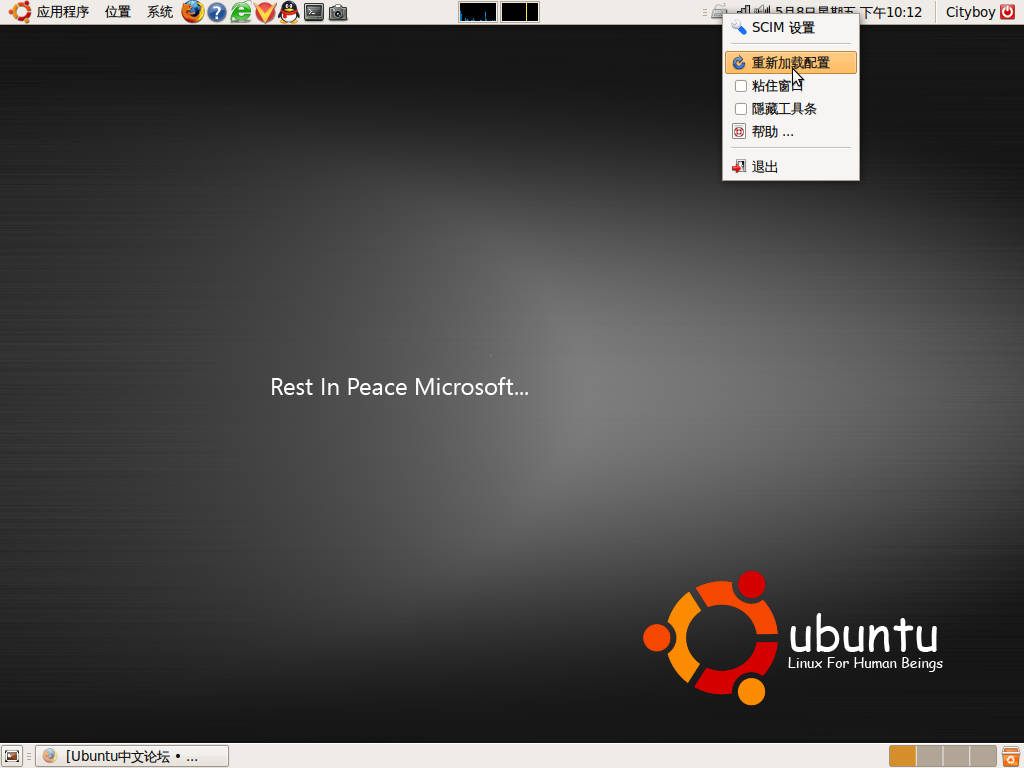Switch to the third workspace

956,756
